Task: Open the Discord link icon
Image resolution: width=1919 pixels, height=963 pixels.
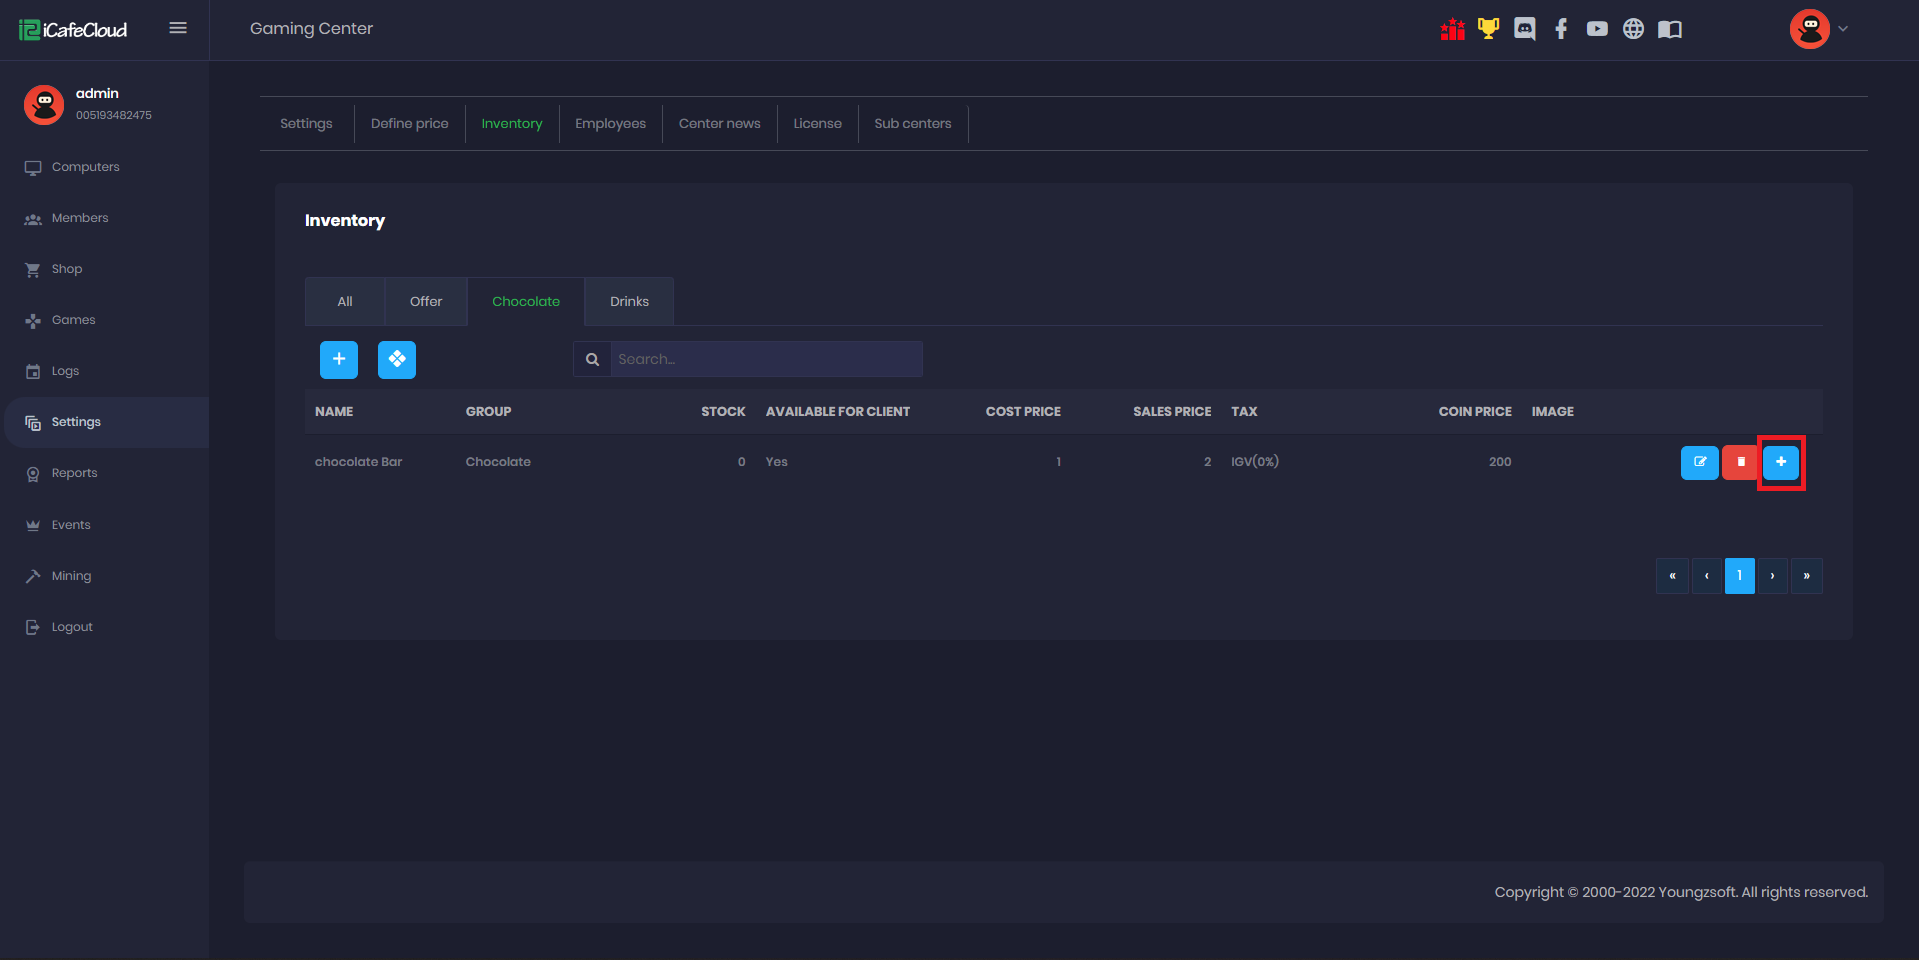Action: coord(1524,29)
